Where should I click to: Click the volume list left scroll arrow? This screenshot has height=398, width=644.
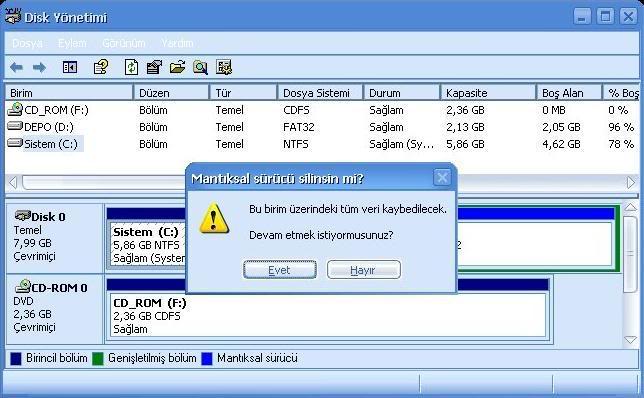13,183
